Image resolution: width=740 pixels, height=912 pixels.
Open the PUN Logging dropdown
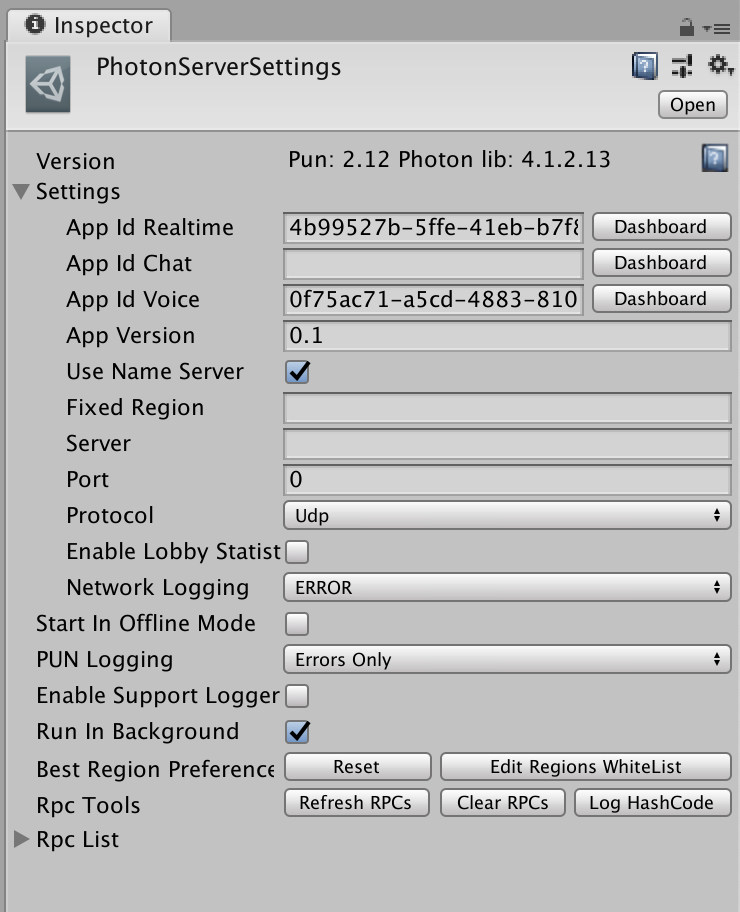click(x=507, y=660)
